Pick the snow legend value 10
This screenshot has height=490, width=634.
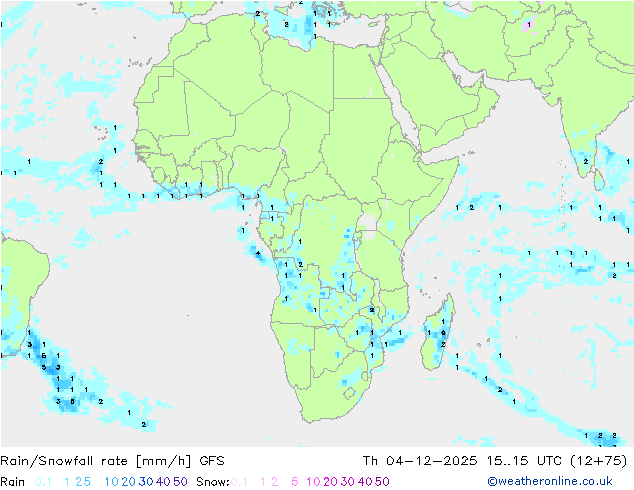[313, 482]
